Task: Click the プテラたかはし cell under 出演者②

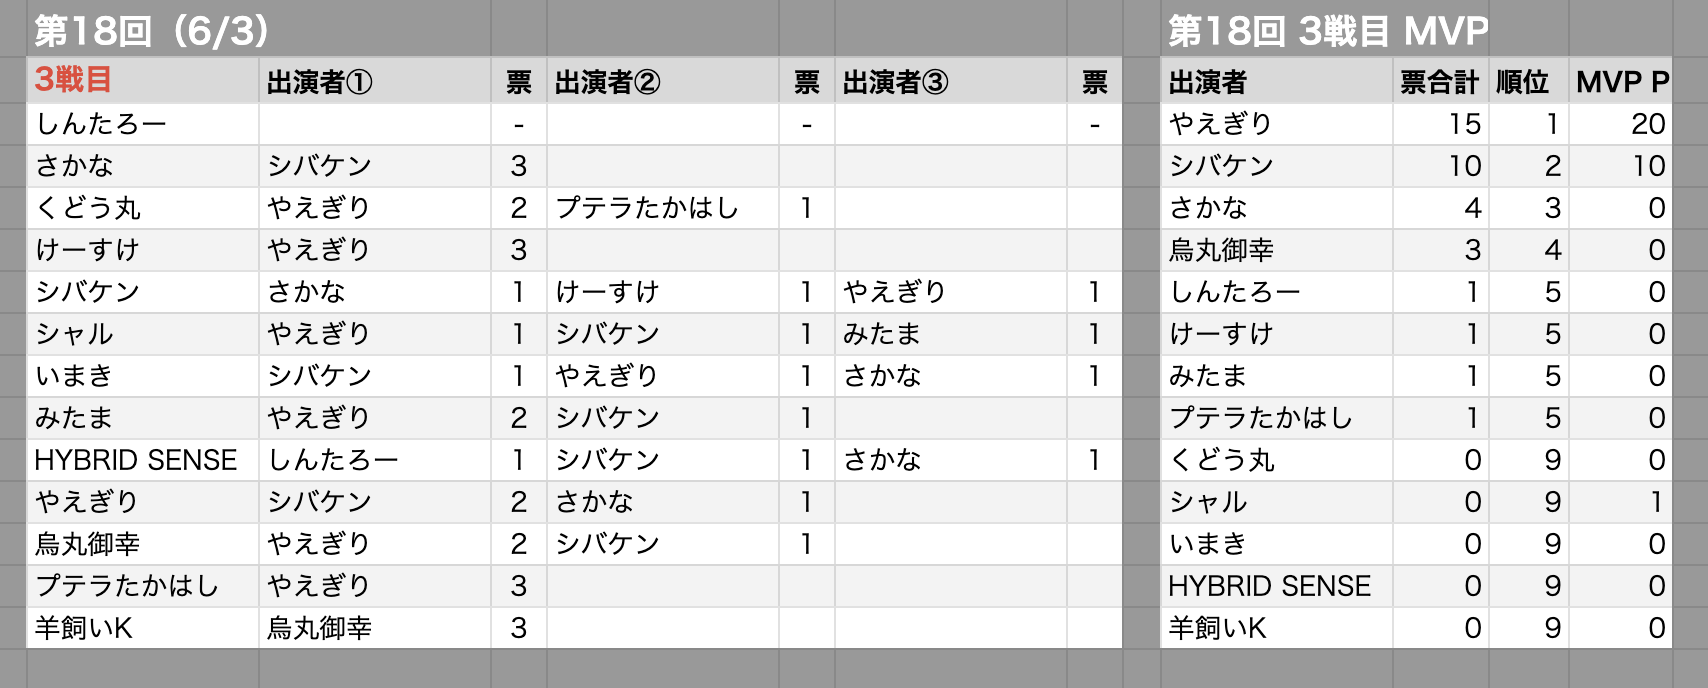Action: tap(663, 208)
